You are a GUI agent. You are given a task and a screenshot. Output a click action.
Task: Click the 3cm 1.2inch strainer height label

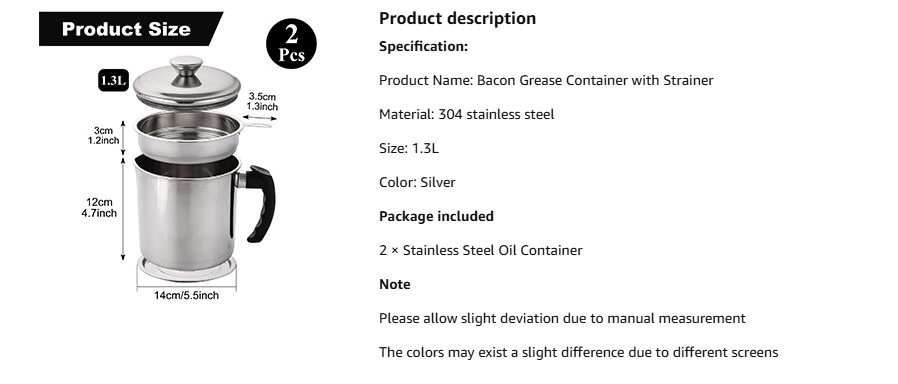click(x=103, y=136)
